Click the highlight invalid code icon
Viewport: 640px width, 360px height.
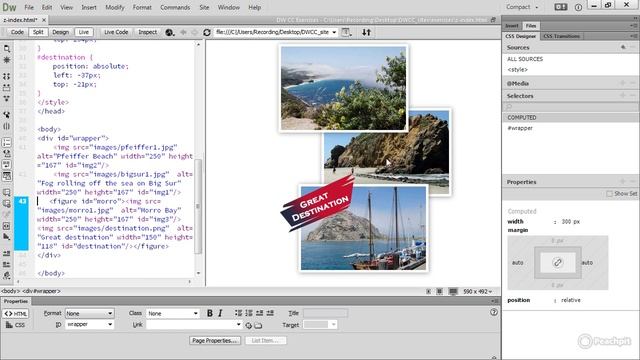tap(7, 153)
